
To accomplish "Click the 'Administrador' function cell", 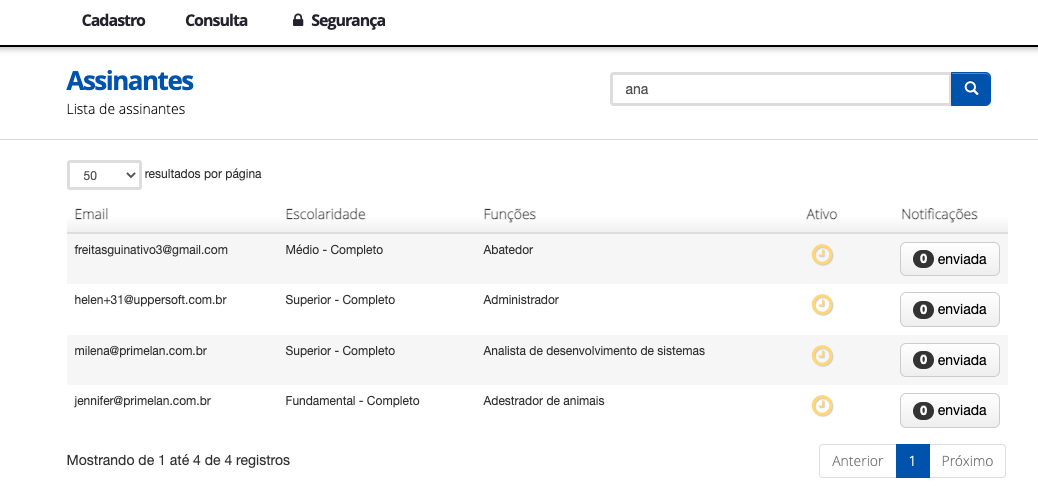I will [521, 300].
